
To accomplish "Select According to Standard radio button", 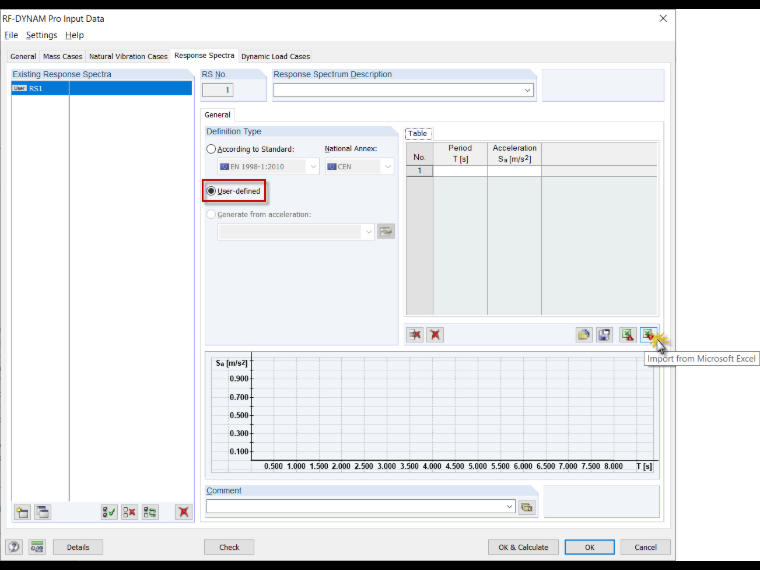I will tap(211, 149).
